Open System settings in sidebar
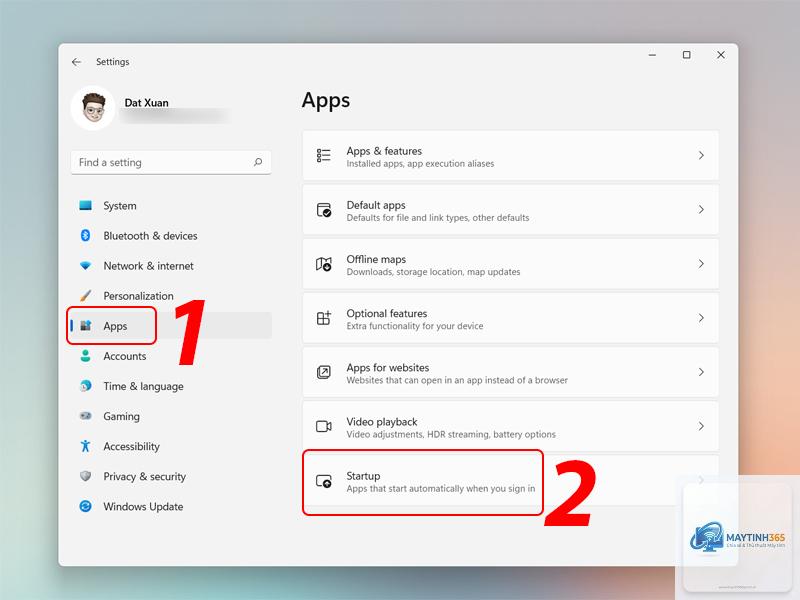This screenshot has height=600, width=800. pos(171,206)
